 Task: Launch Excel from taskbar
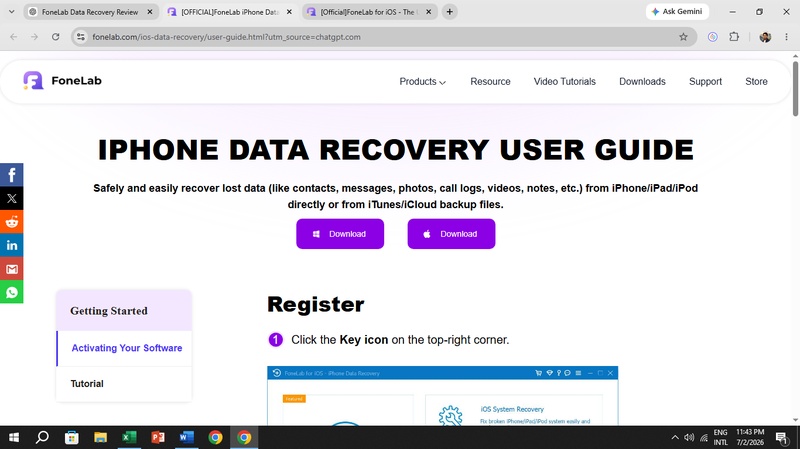tap(130, 437)
